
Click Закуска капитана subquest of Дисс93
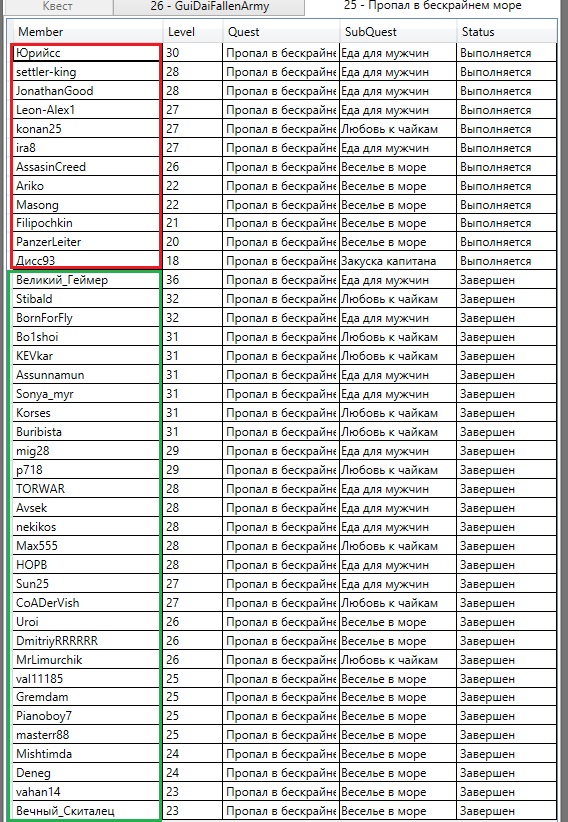[398, 261]
